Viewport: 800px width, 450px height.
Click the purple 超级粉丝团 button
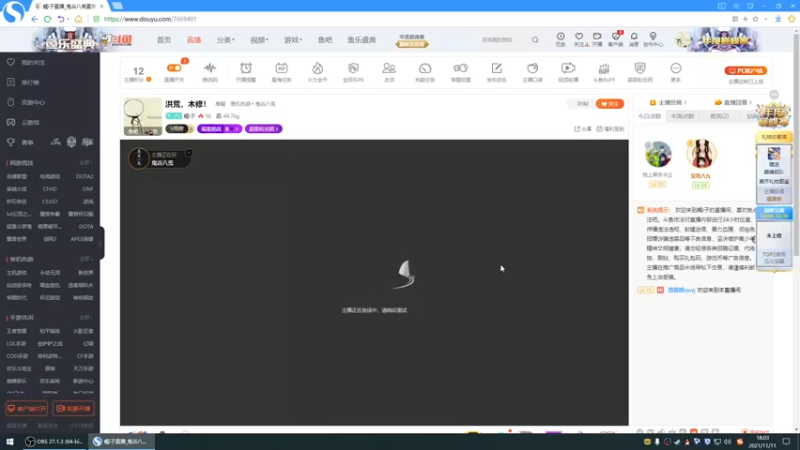[264, 129]
